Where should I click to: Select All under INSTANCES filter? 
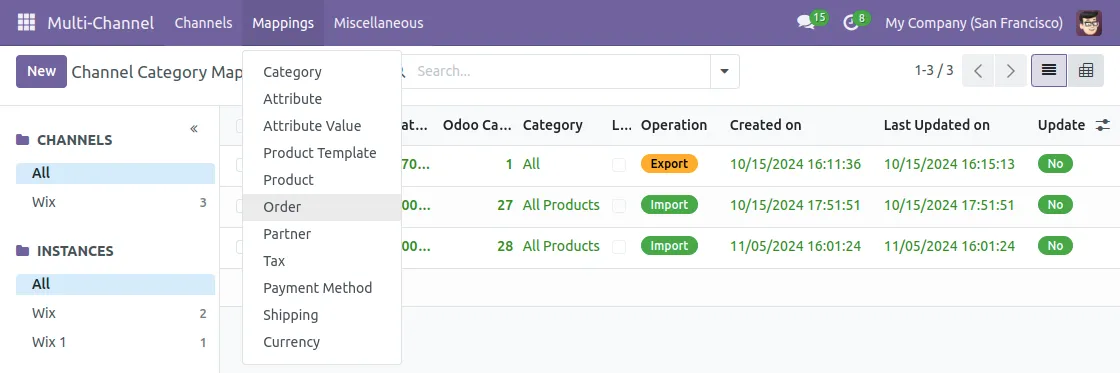(115, 284)
